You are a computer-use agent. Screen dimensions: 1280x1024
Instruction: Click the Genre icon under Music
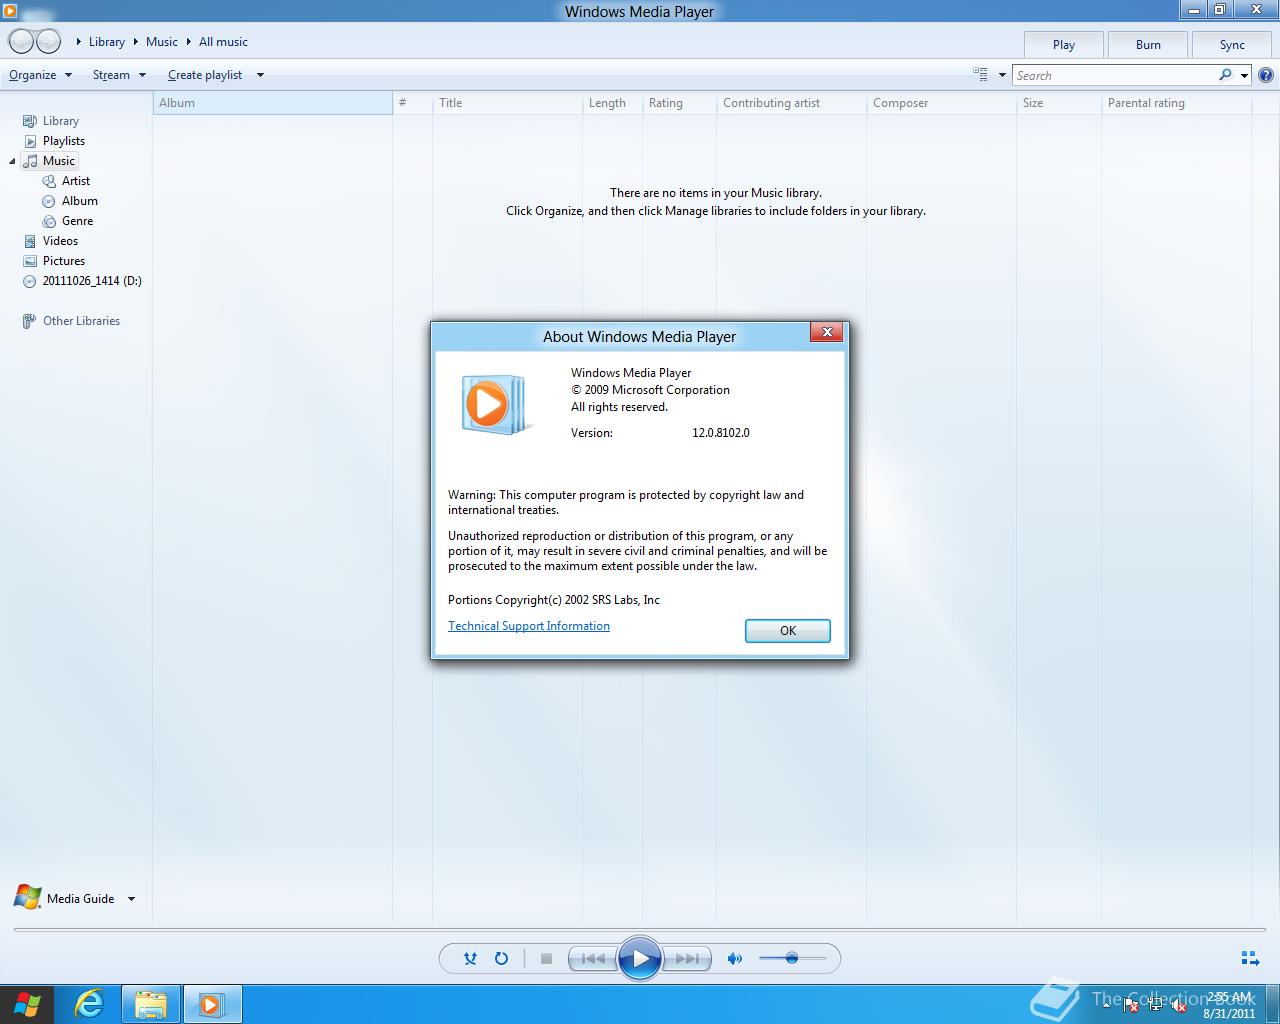[49, 221]
